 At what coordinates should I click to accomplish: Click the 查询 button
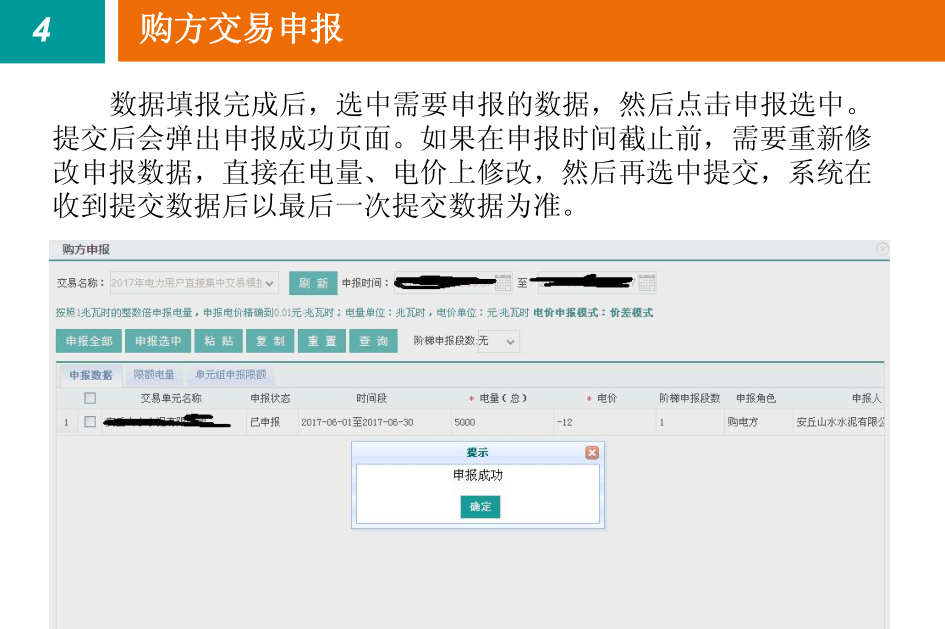click(374, 342)
